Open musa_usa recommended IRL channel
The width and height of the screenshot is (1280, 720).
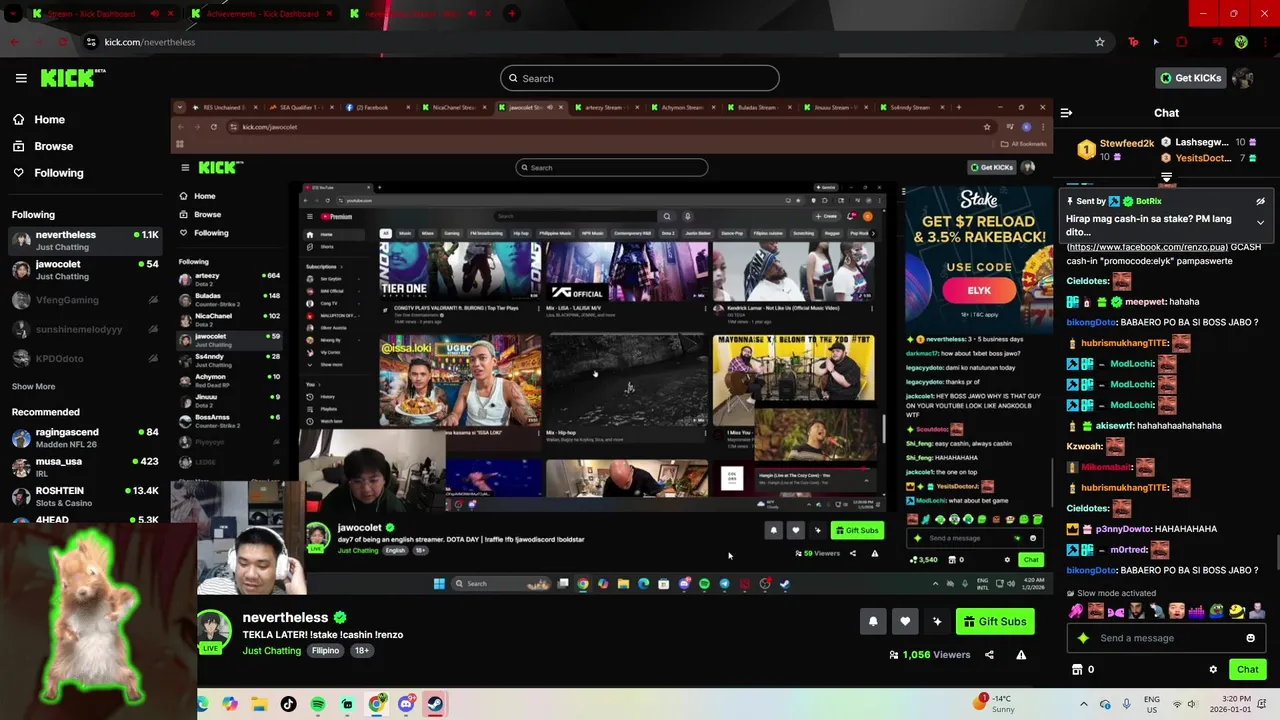[x=85, y=467]
